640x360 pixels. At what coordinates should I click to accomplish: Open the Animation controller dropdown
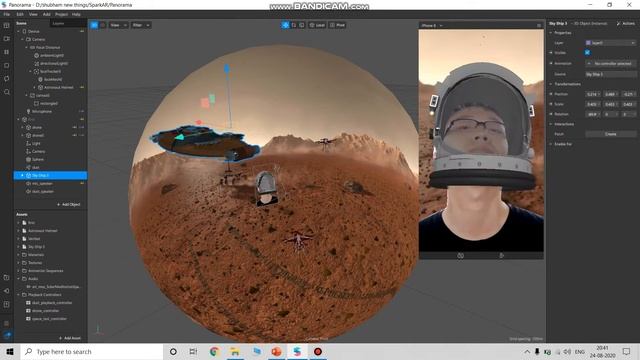[x=611, y=63]
